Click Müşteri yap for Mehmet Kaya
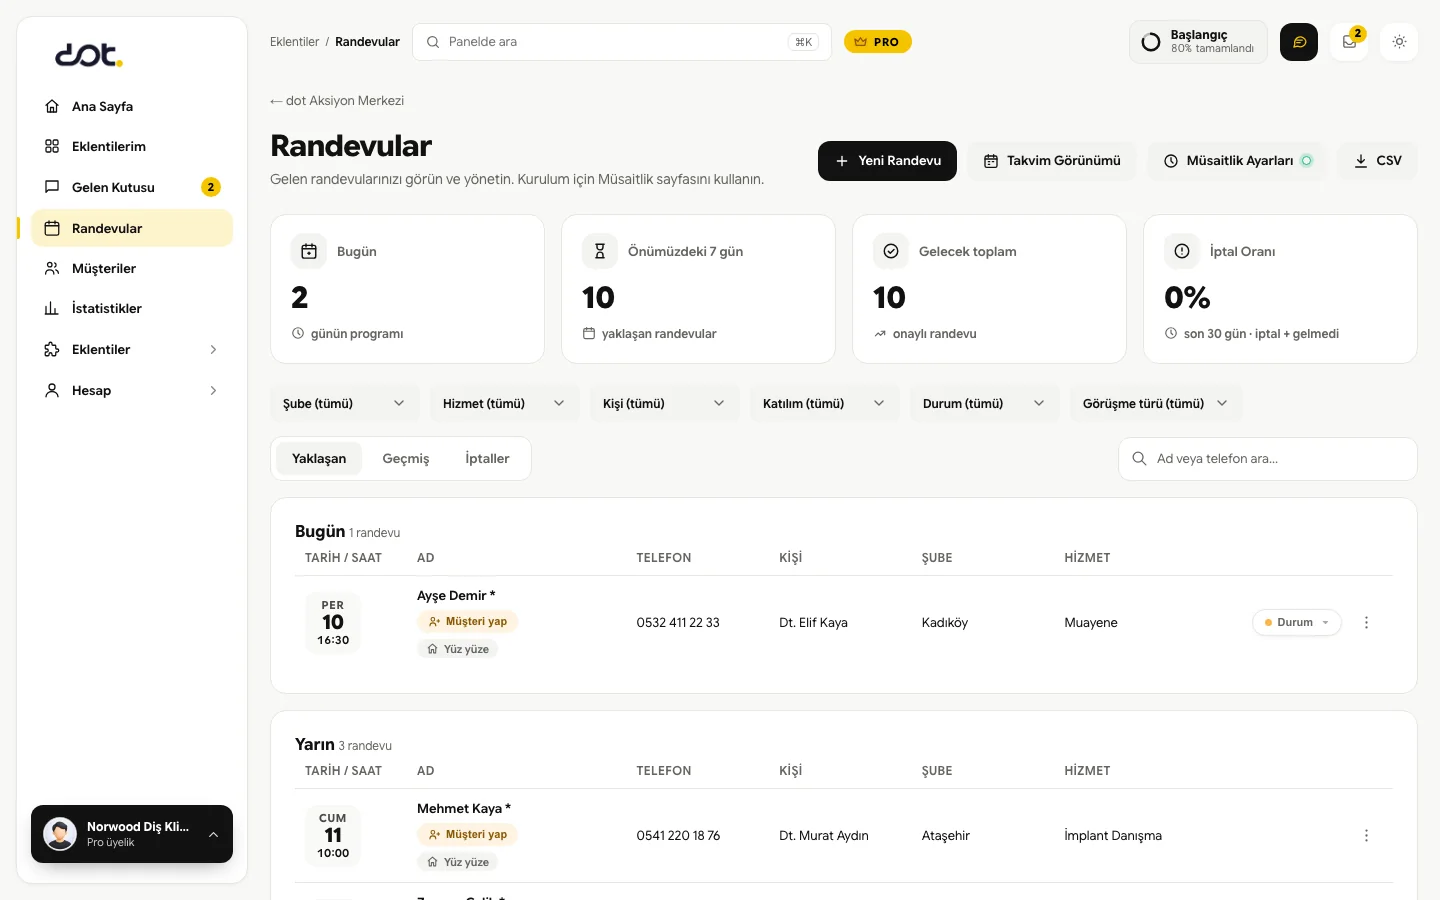Image resolution: width=1440 pixels, height=900 pixels. (x=467, y=835)
